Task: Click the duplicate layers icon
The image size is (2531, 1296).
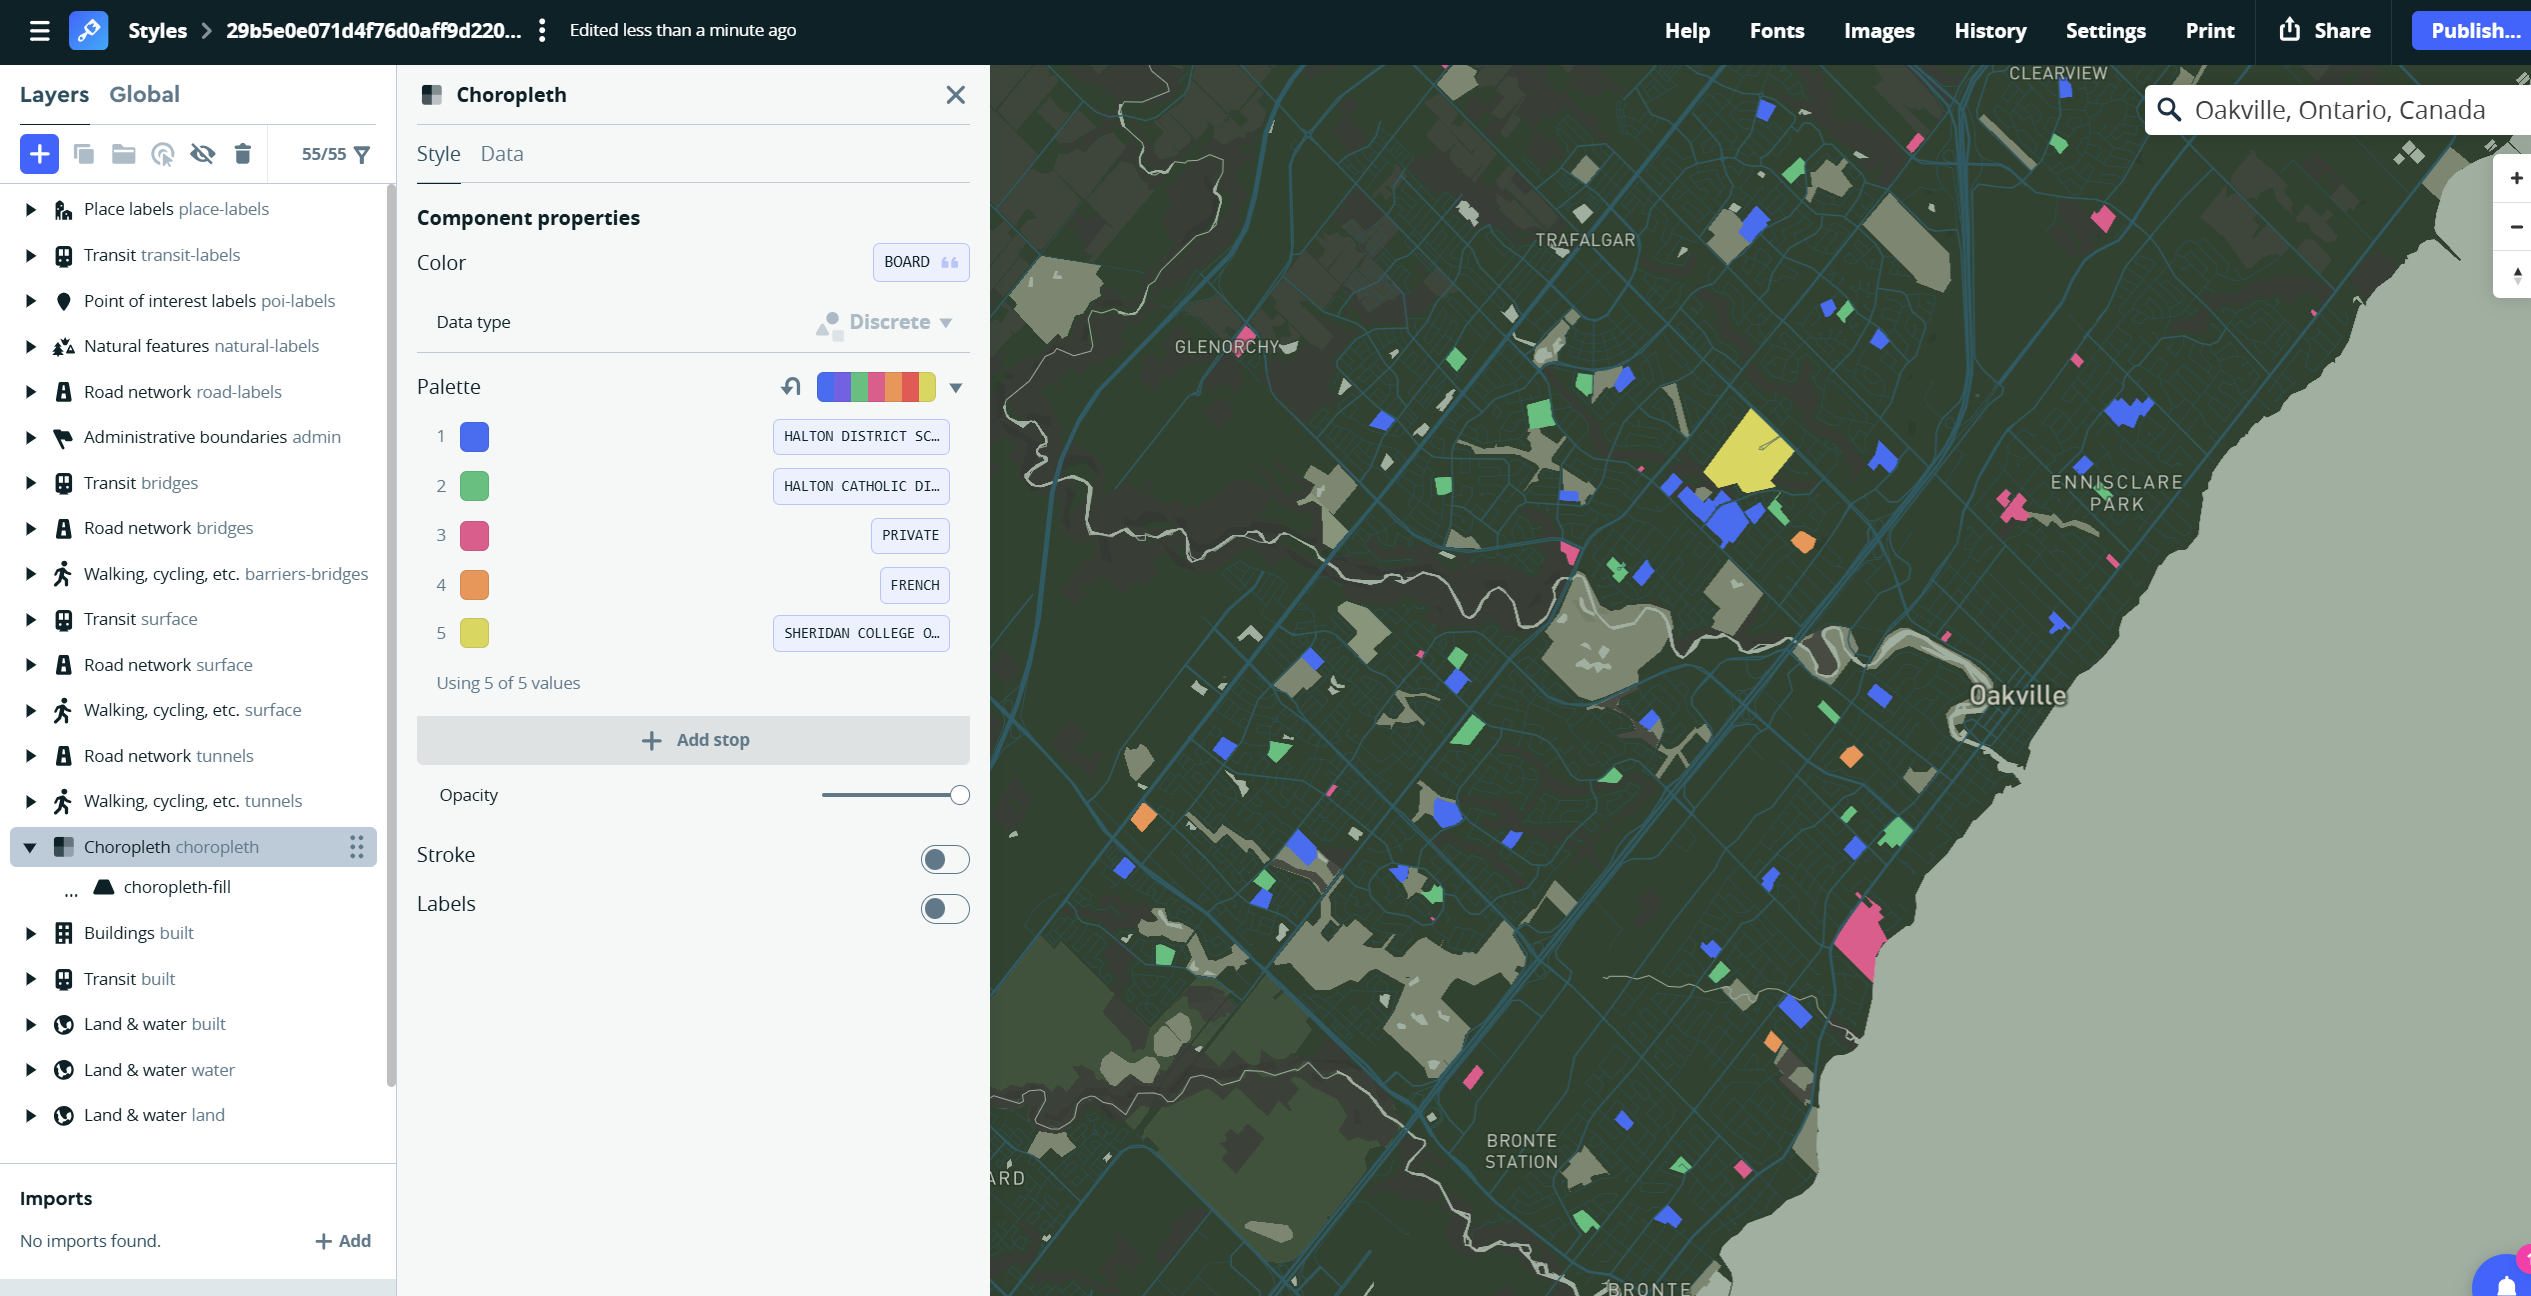Action: (84, 154)
